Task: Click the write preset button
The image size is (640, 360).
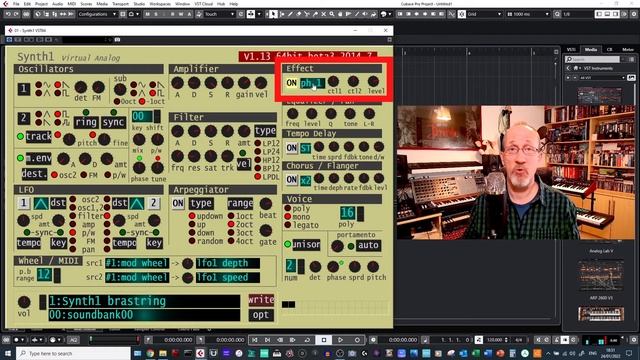Action: click(x=261, y=300)
